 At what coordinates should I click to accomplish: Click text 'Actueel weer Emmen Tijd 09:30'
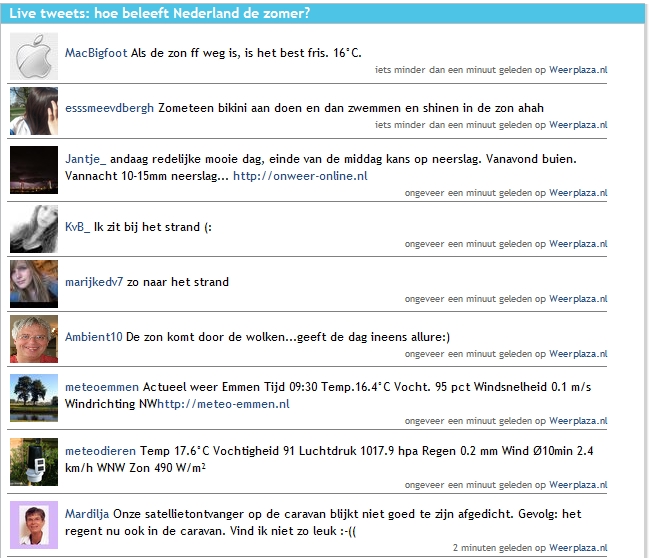[x=230, y=387]
